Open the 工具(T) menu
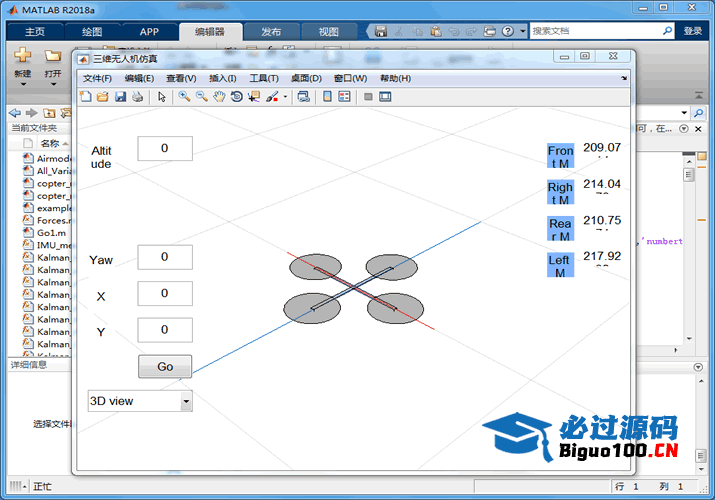Screen dimensions: 715x500 263,78
